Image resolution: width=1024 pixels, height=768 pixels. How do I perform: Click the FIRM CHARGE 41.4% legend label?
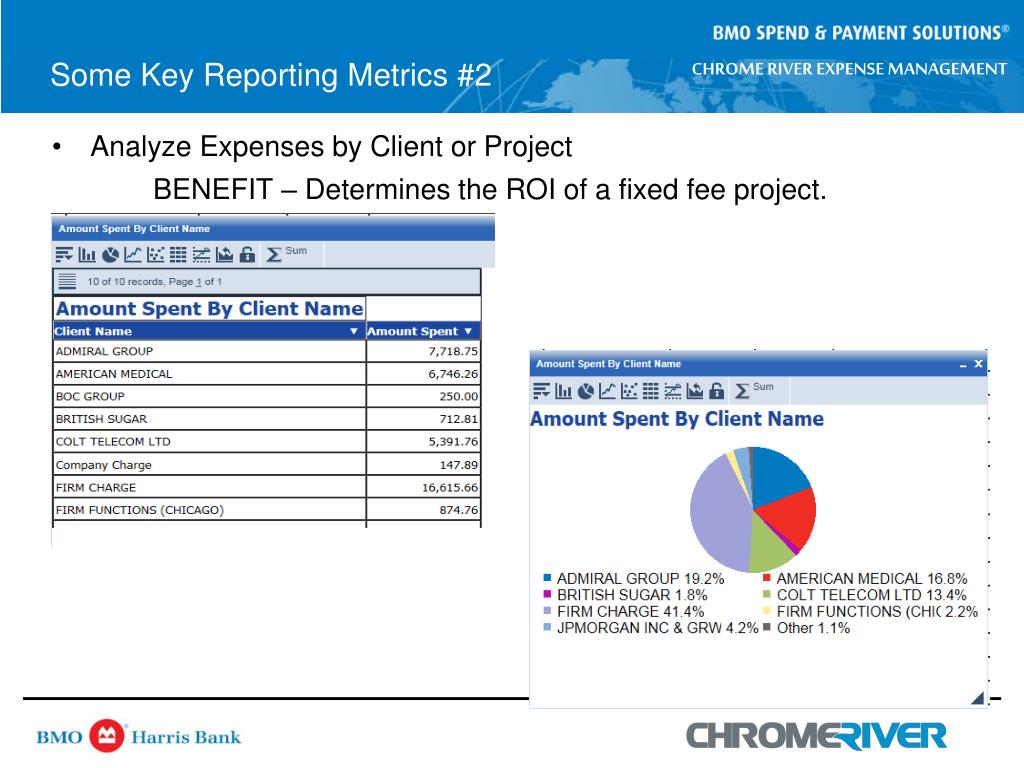pyautogui.click(x=630, y=612)
